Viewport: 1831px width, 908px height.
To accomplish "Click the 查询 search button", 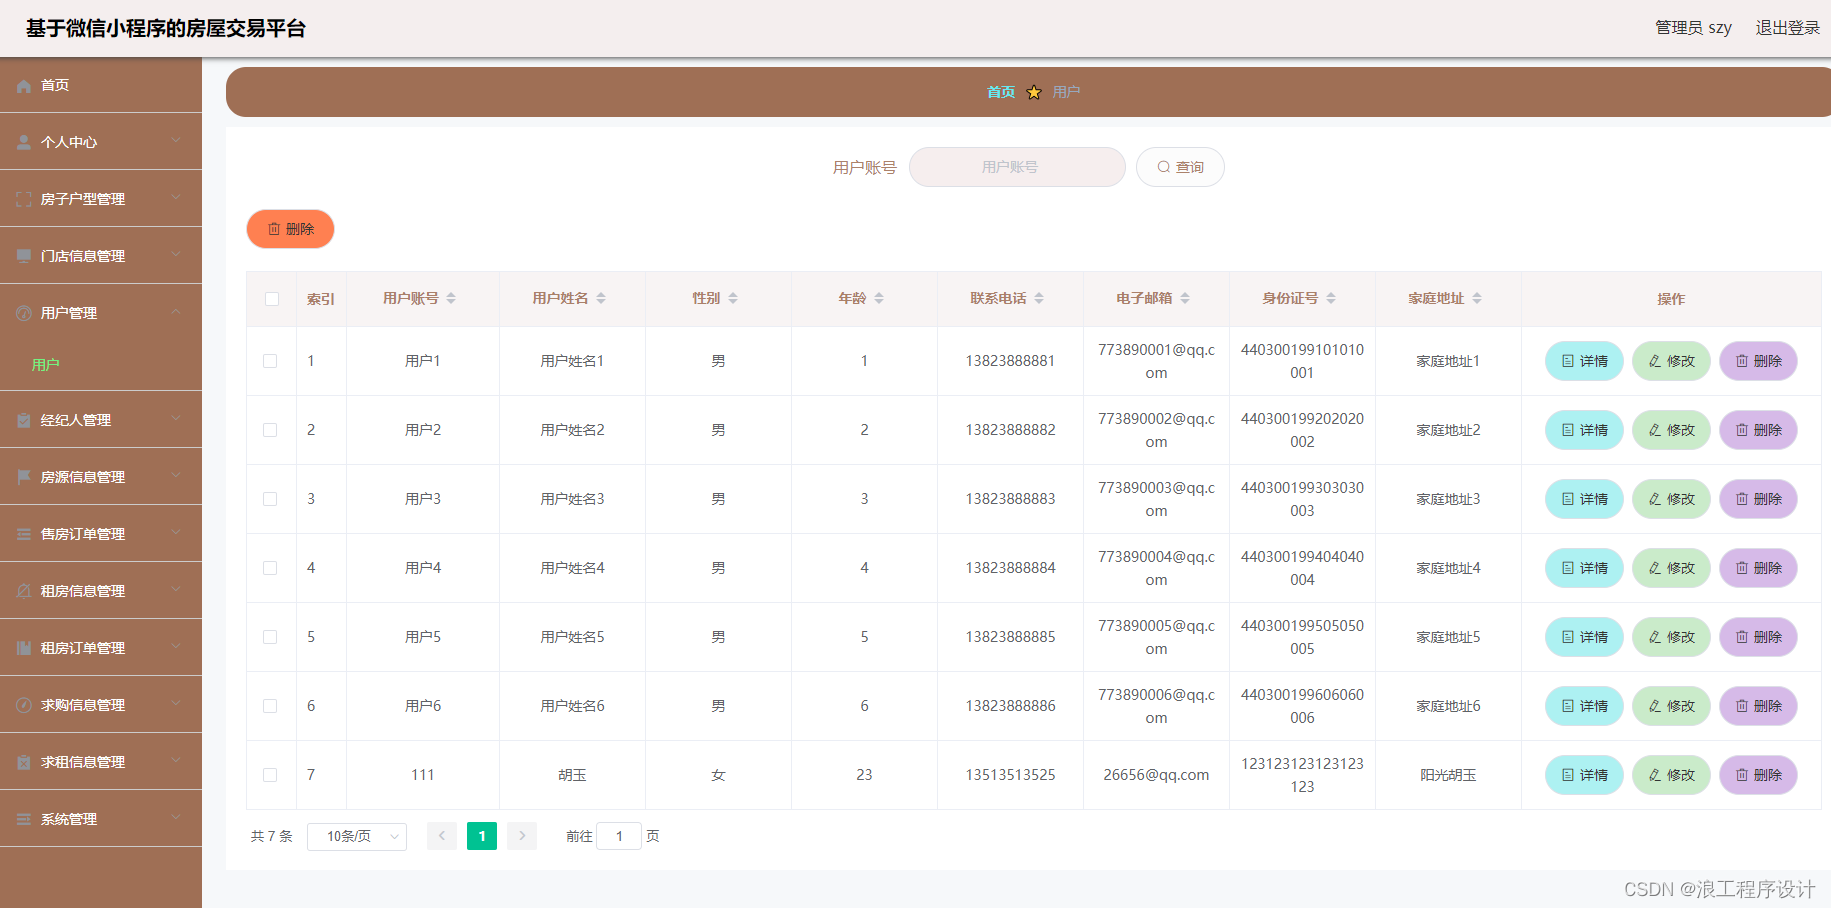I will pos(1180,167).
